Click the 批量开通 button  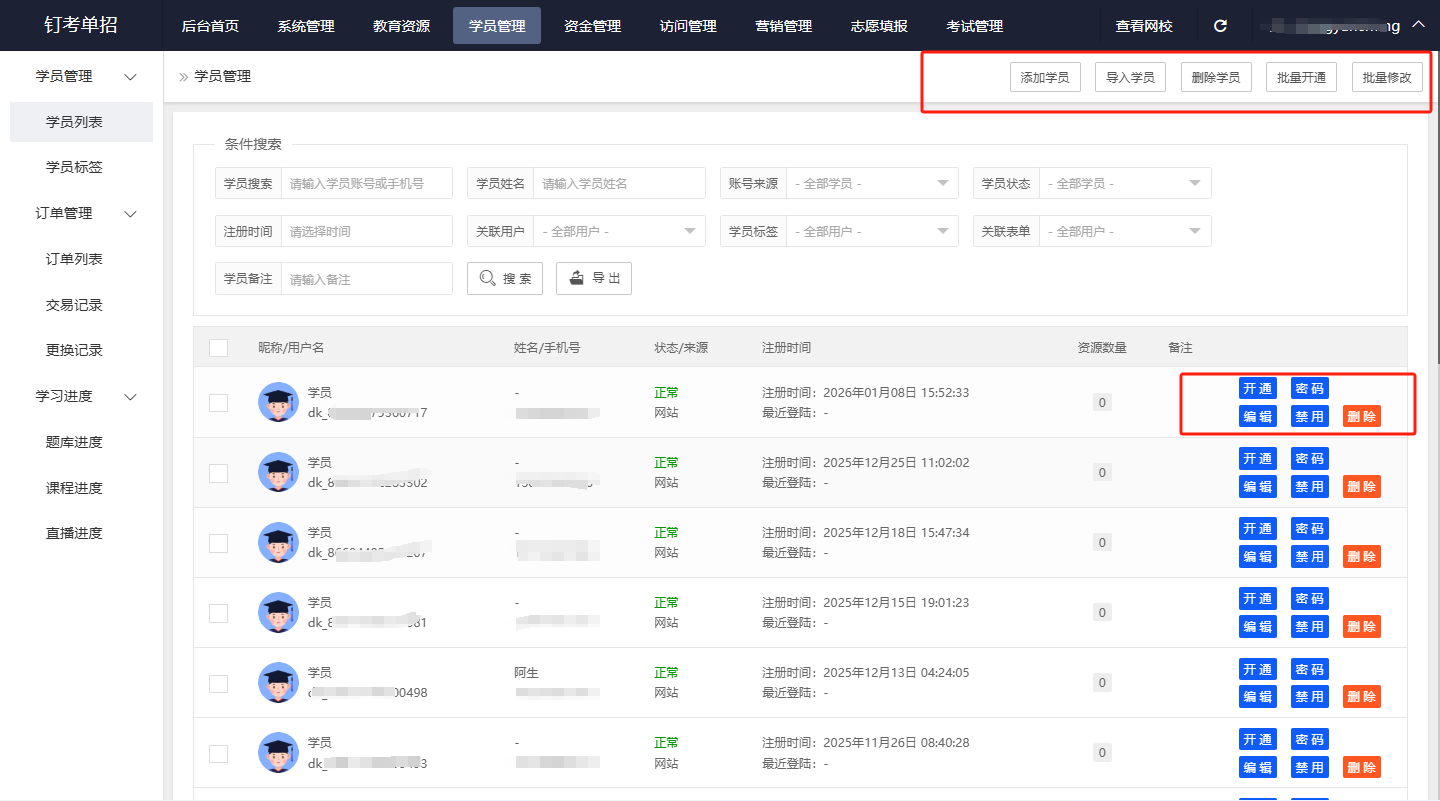(1301, 77)
